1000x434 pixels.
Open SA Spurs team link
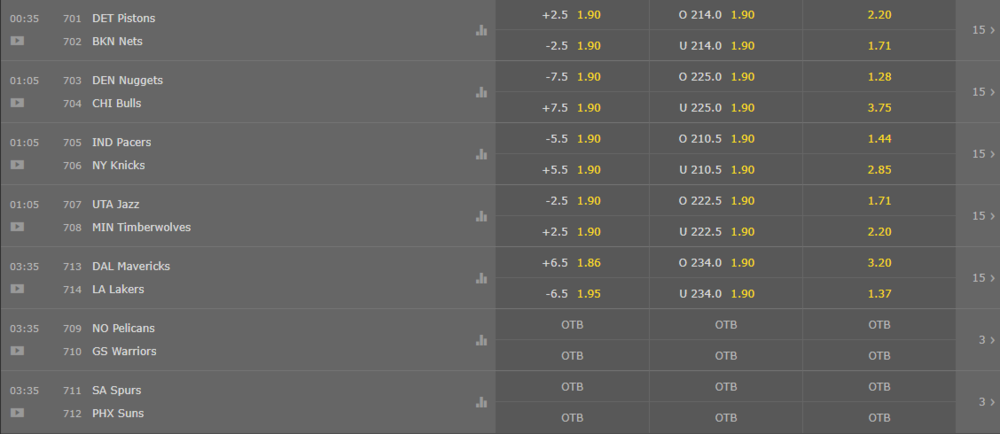[117, 390]
